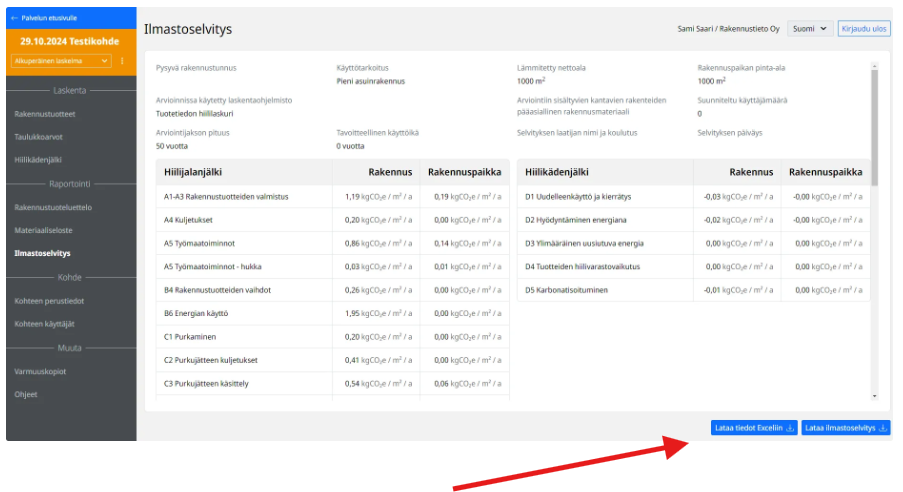Click the scrollbar up arrow
This screenshot has height=492, width=903.
(x=875, y=66)
